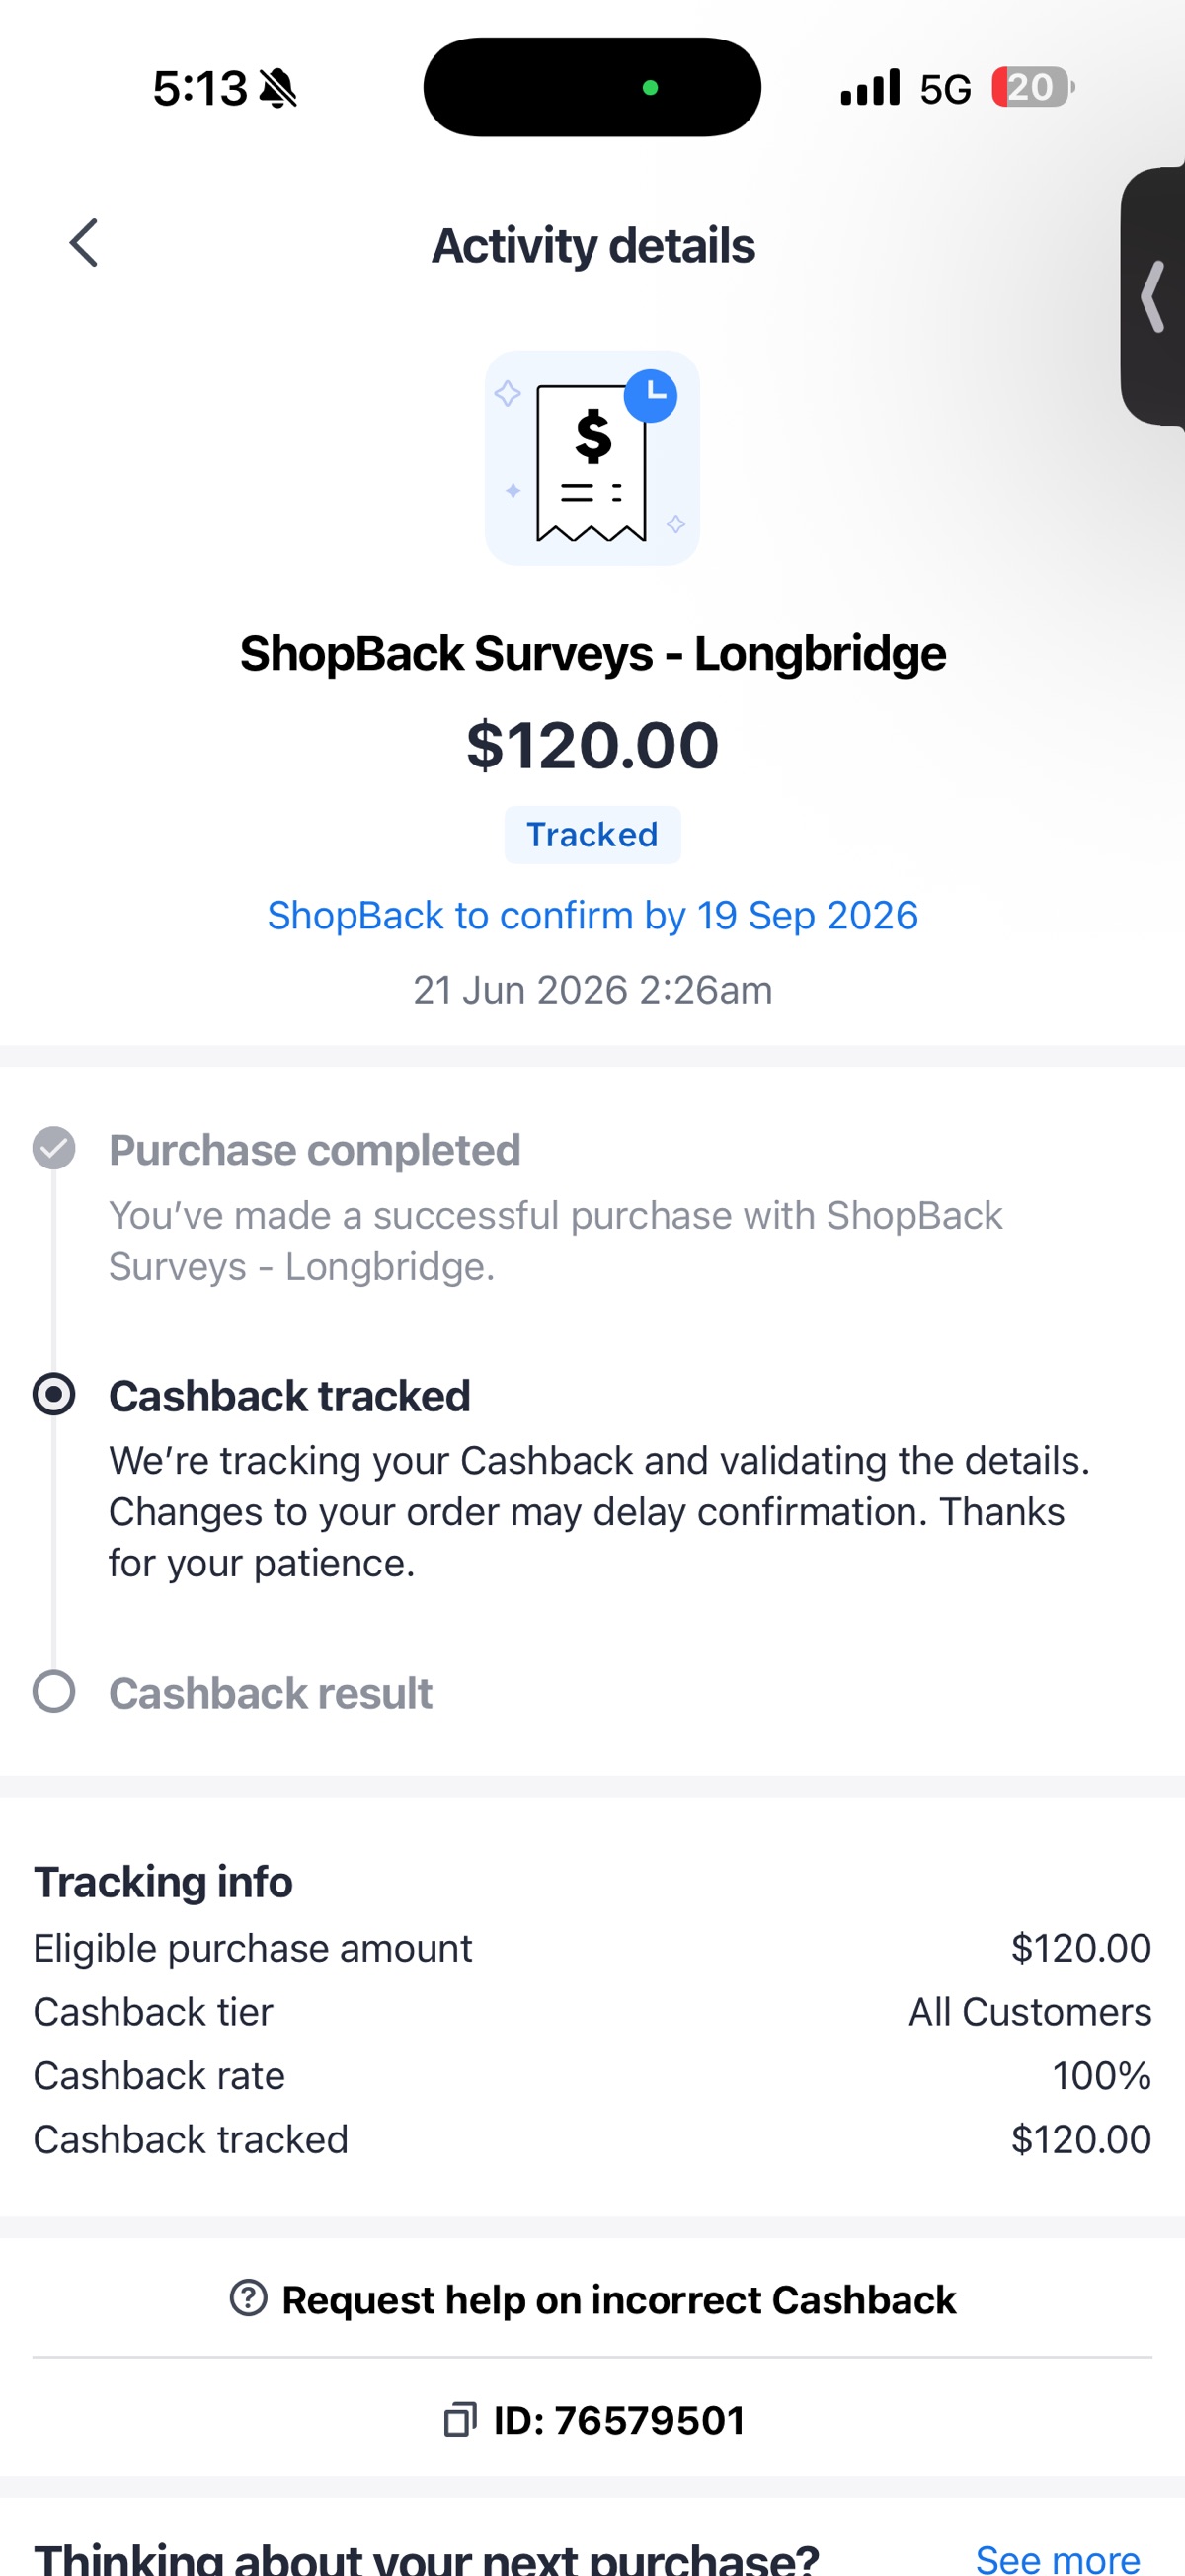1185x2576 pixels.
Task: Tap the muted bell status icon
Action: (278, 89)
